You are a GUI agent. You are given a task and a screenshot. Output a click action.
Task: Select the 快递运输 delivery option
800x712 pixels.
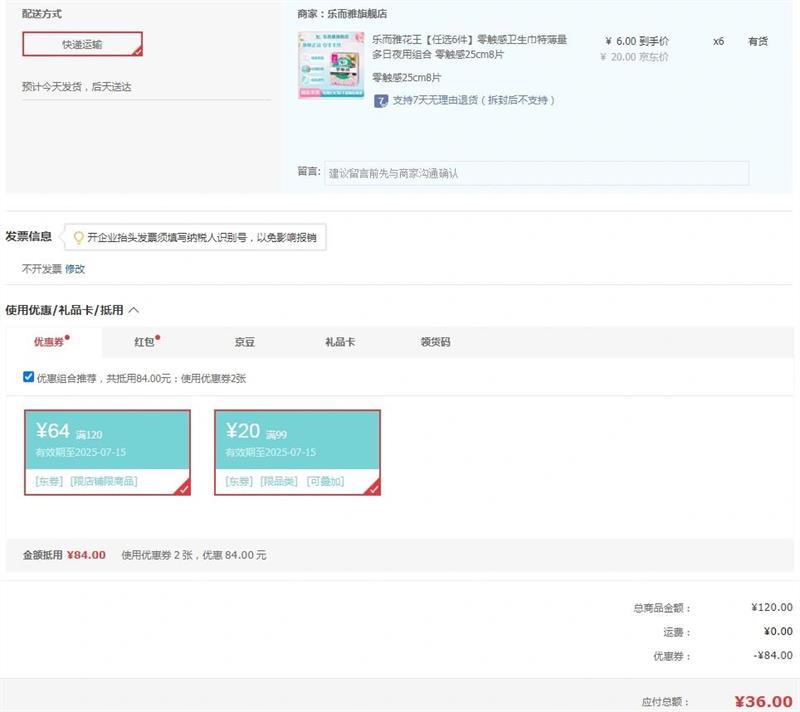pyautogui.click(x=82, y=45)
